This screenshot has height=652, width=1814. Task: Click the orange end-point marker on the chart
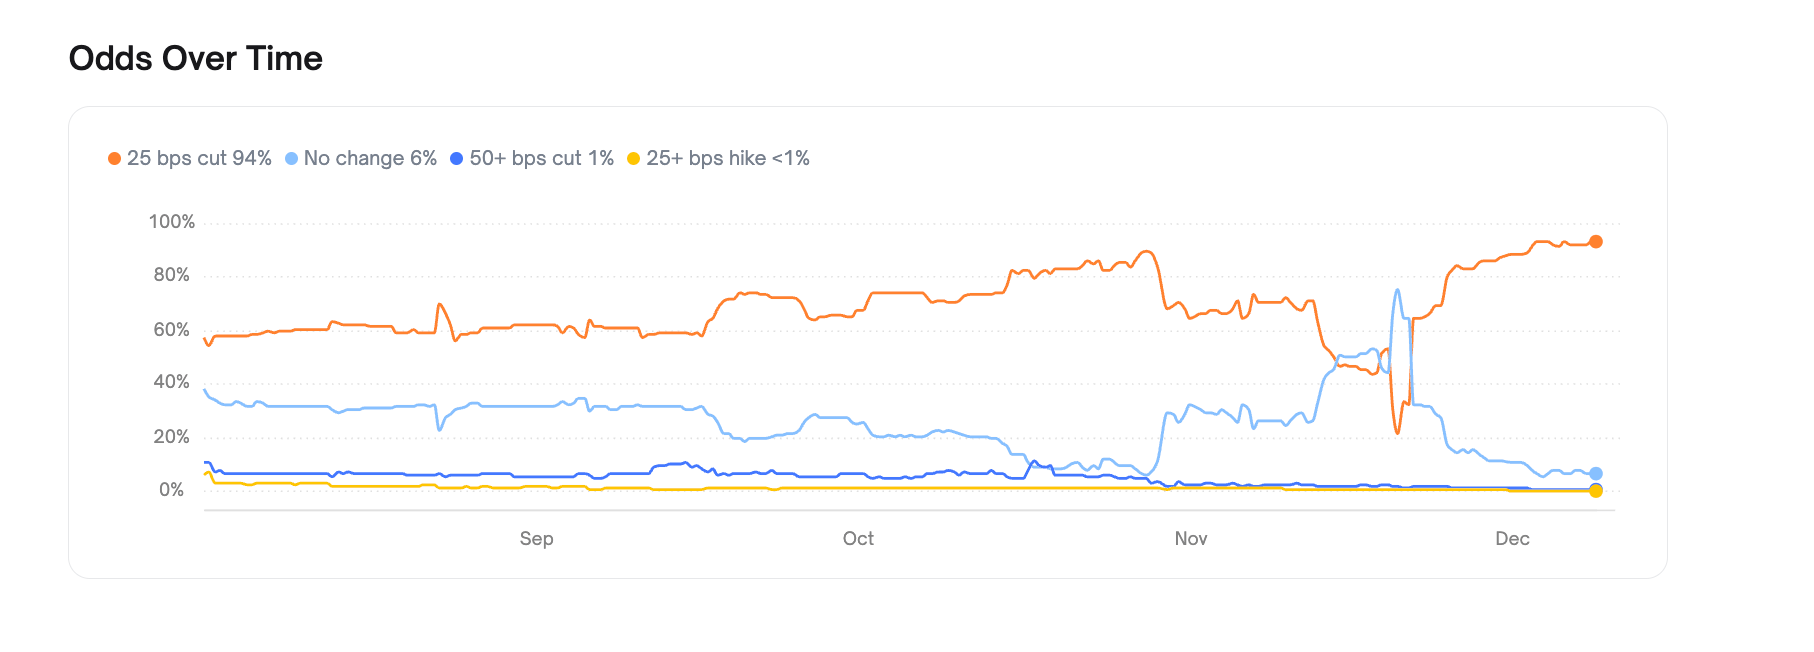coord(1596,242)
